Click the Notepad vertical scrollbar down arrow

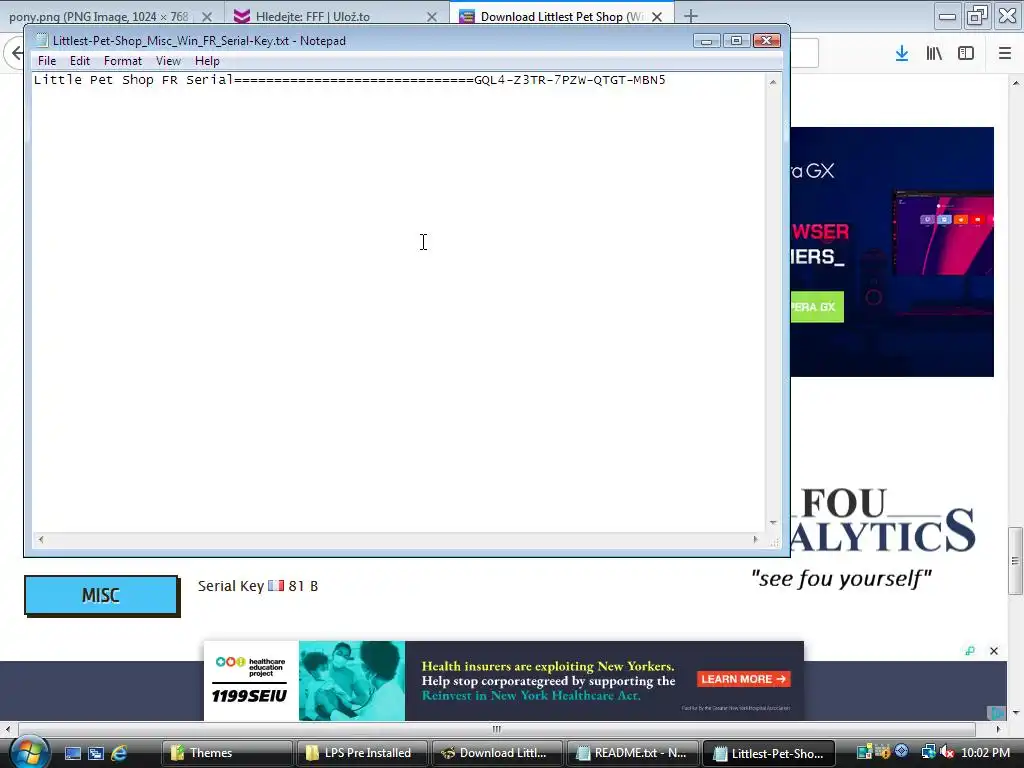tap(773, 522)
